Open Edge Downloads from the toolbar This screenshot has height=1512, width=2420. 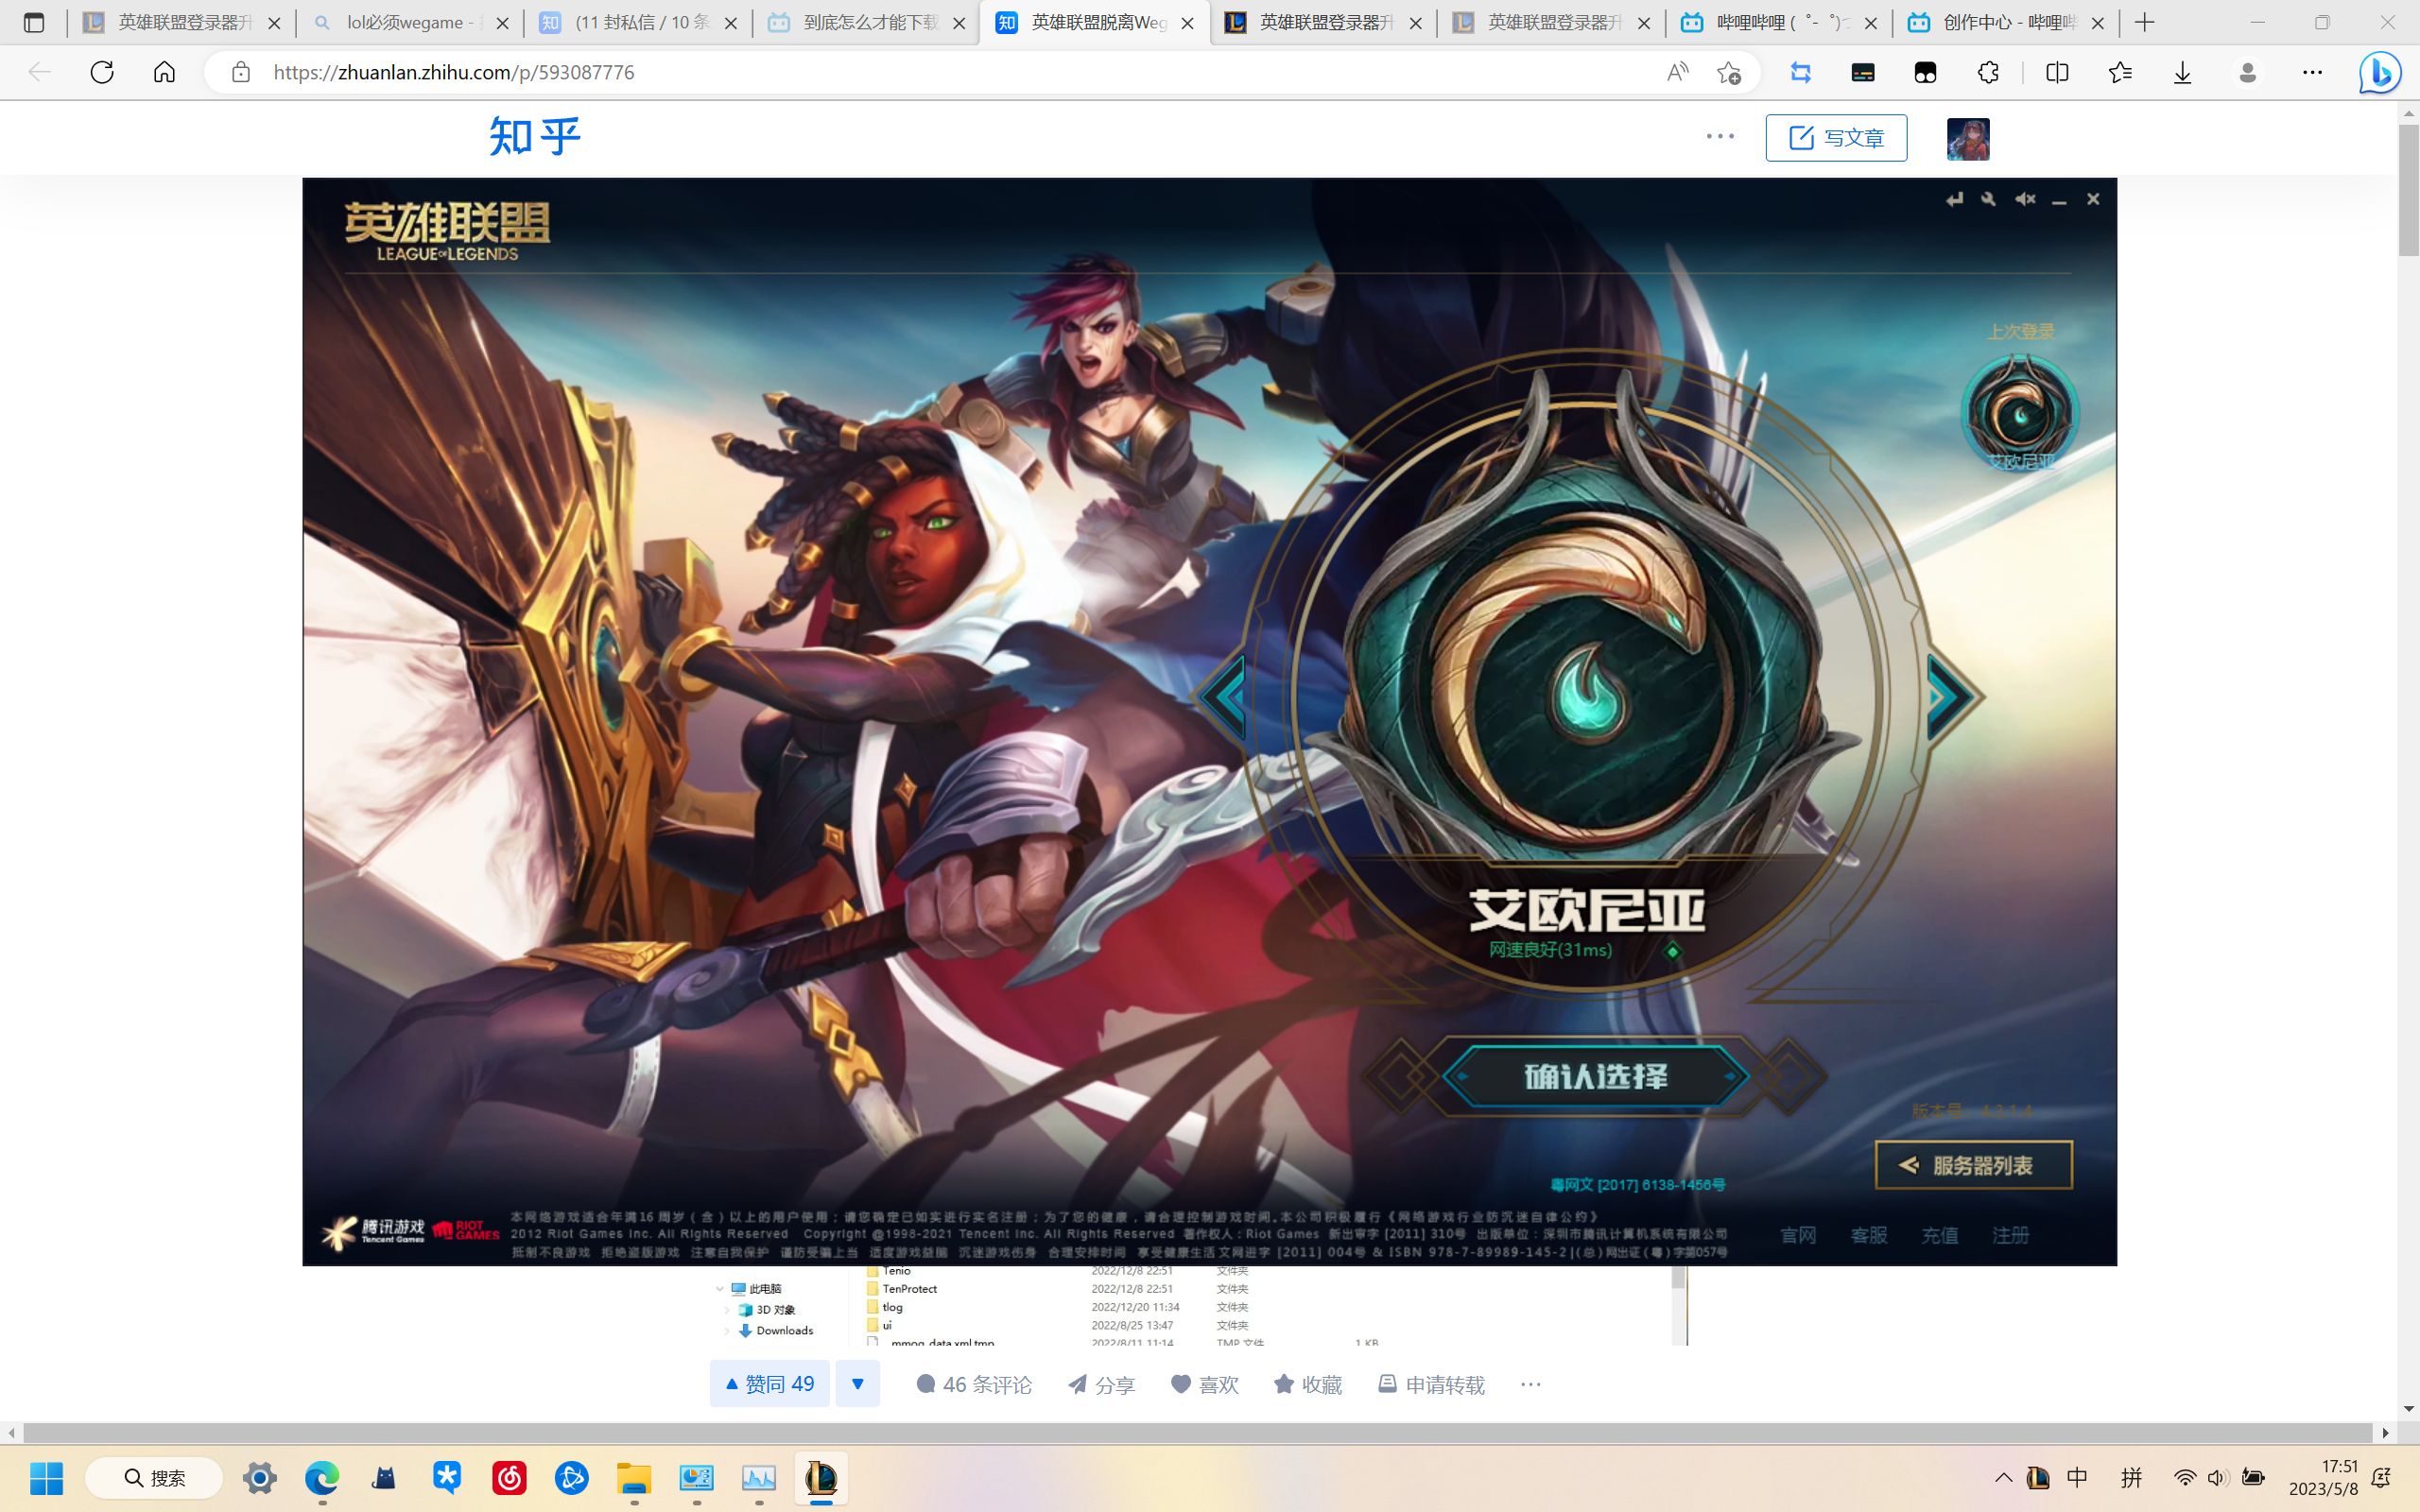(2180, 72)
